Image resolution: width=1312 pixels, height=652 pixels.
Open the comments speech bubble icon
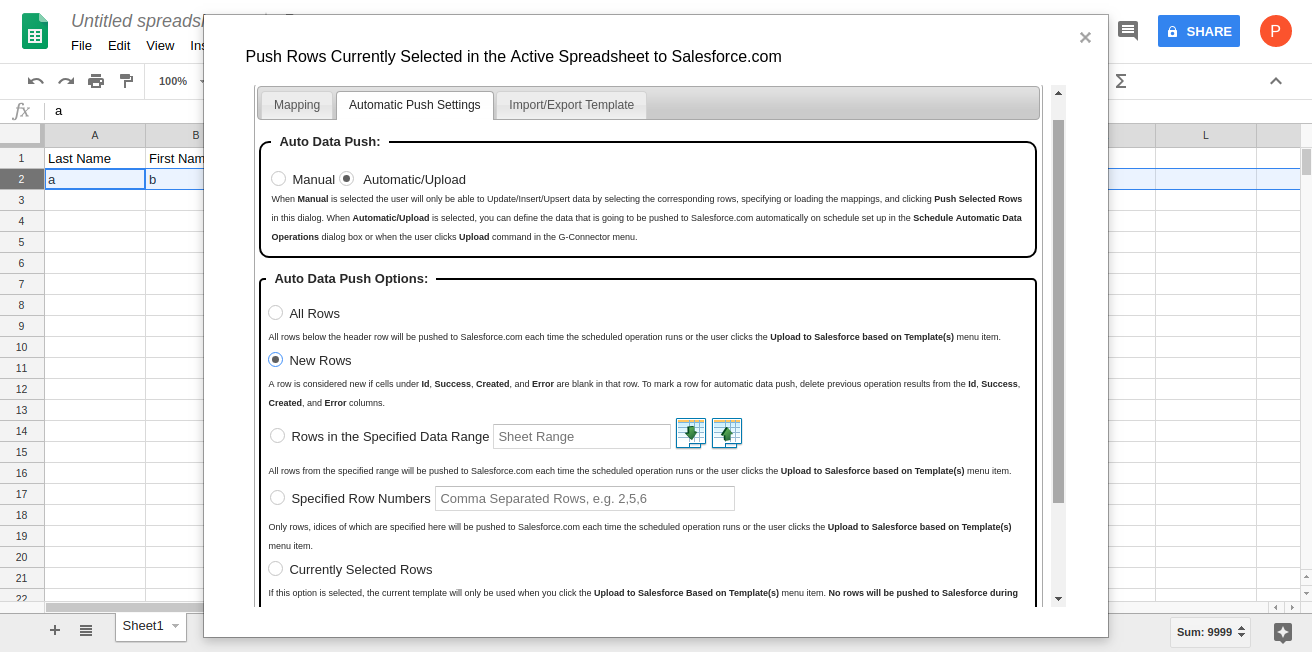tap(1128, 31)
